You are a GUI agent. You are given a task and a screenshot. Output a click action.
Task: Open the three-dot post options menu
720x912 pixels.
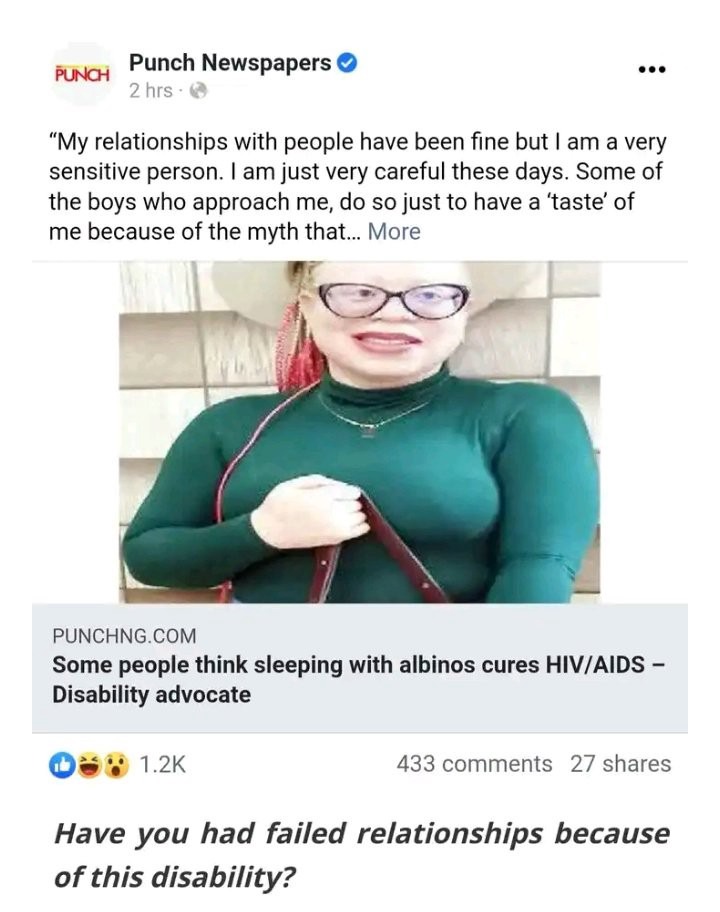[651, 70]
